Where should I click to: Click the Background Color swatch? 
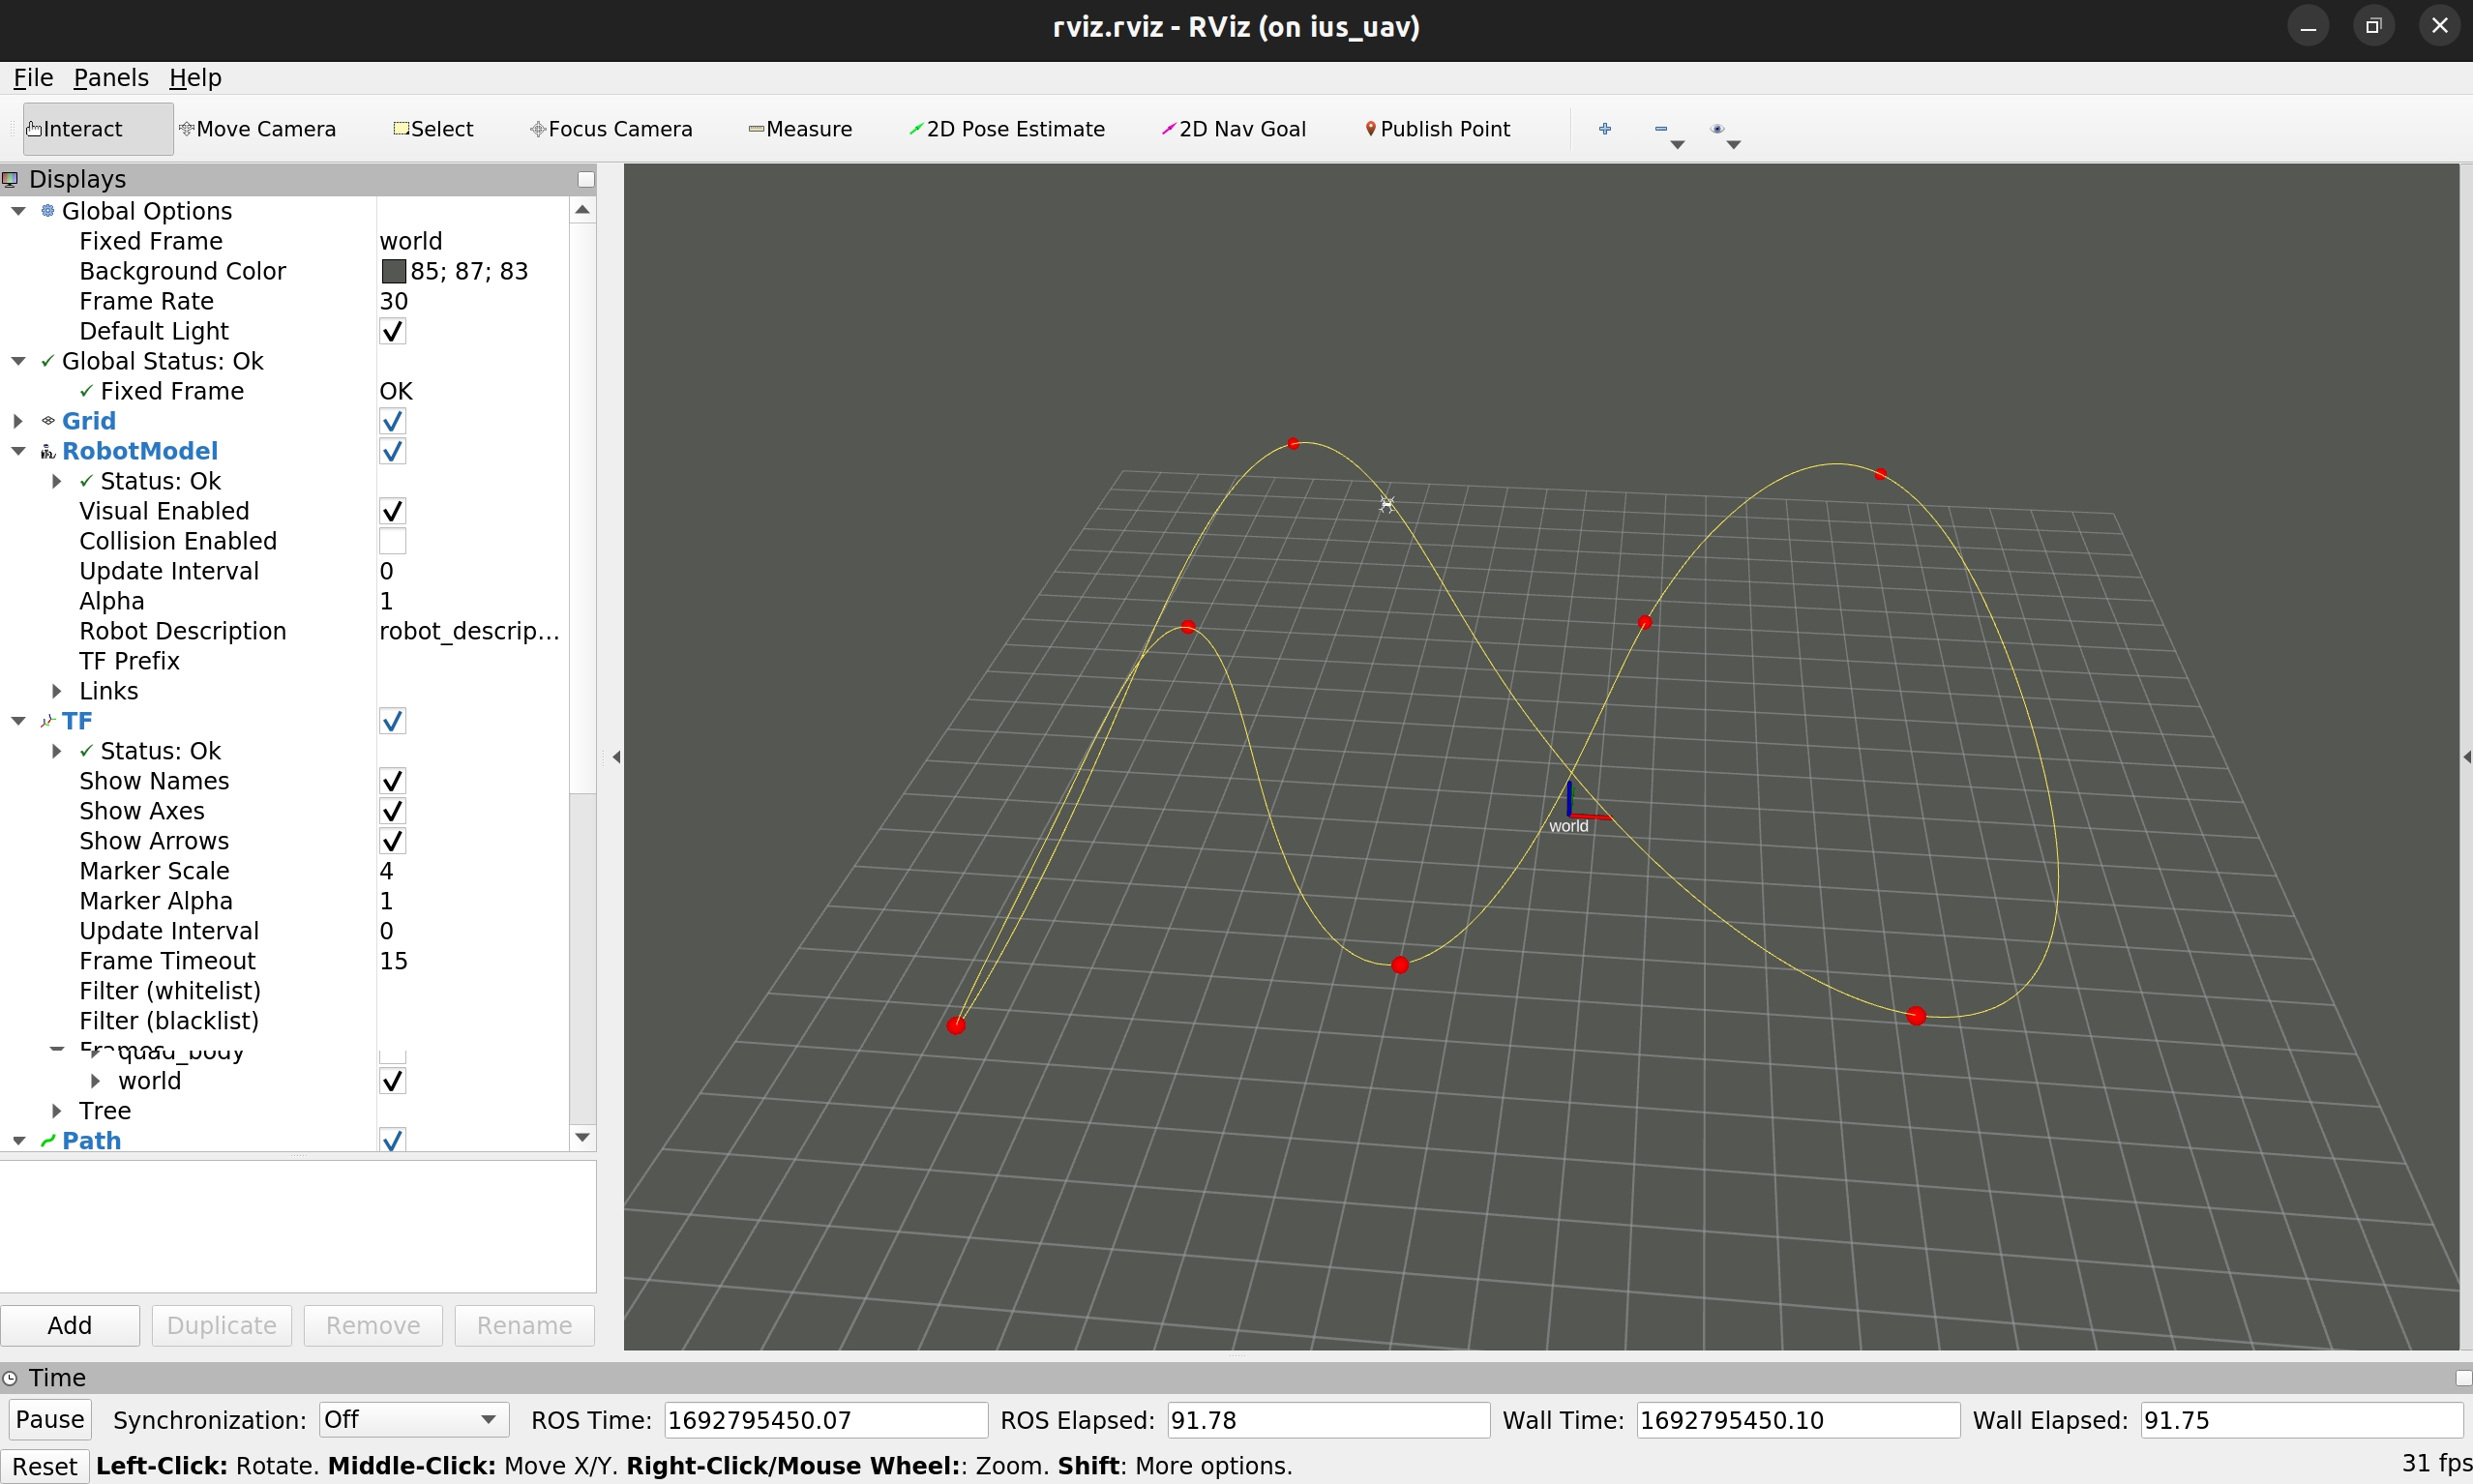coord(393,271)
